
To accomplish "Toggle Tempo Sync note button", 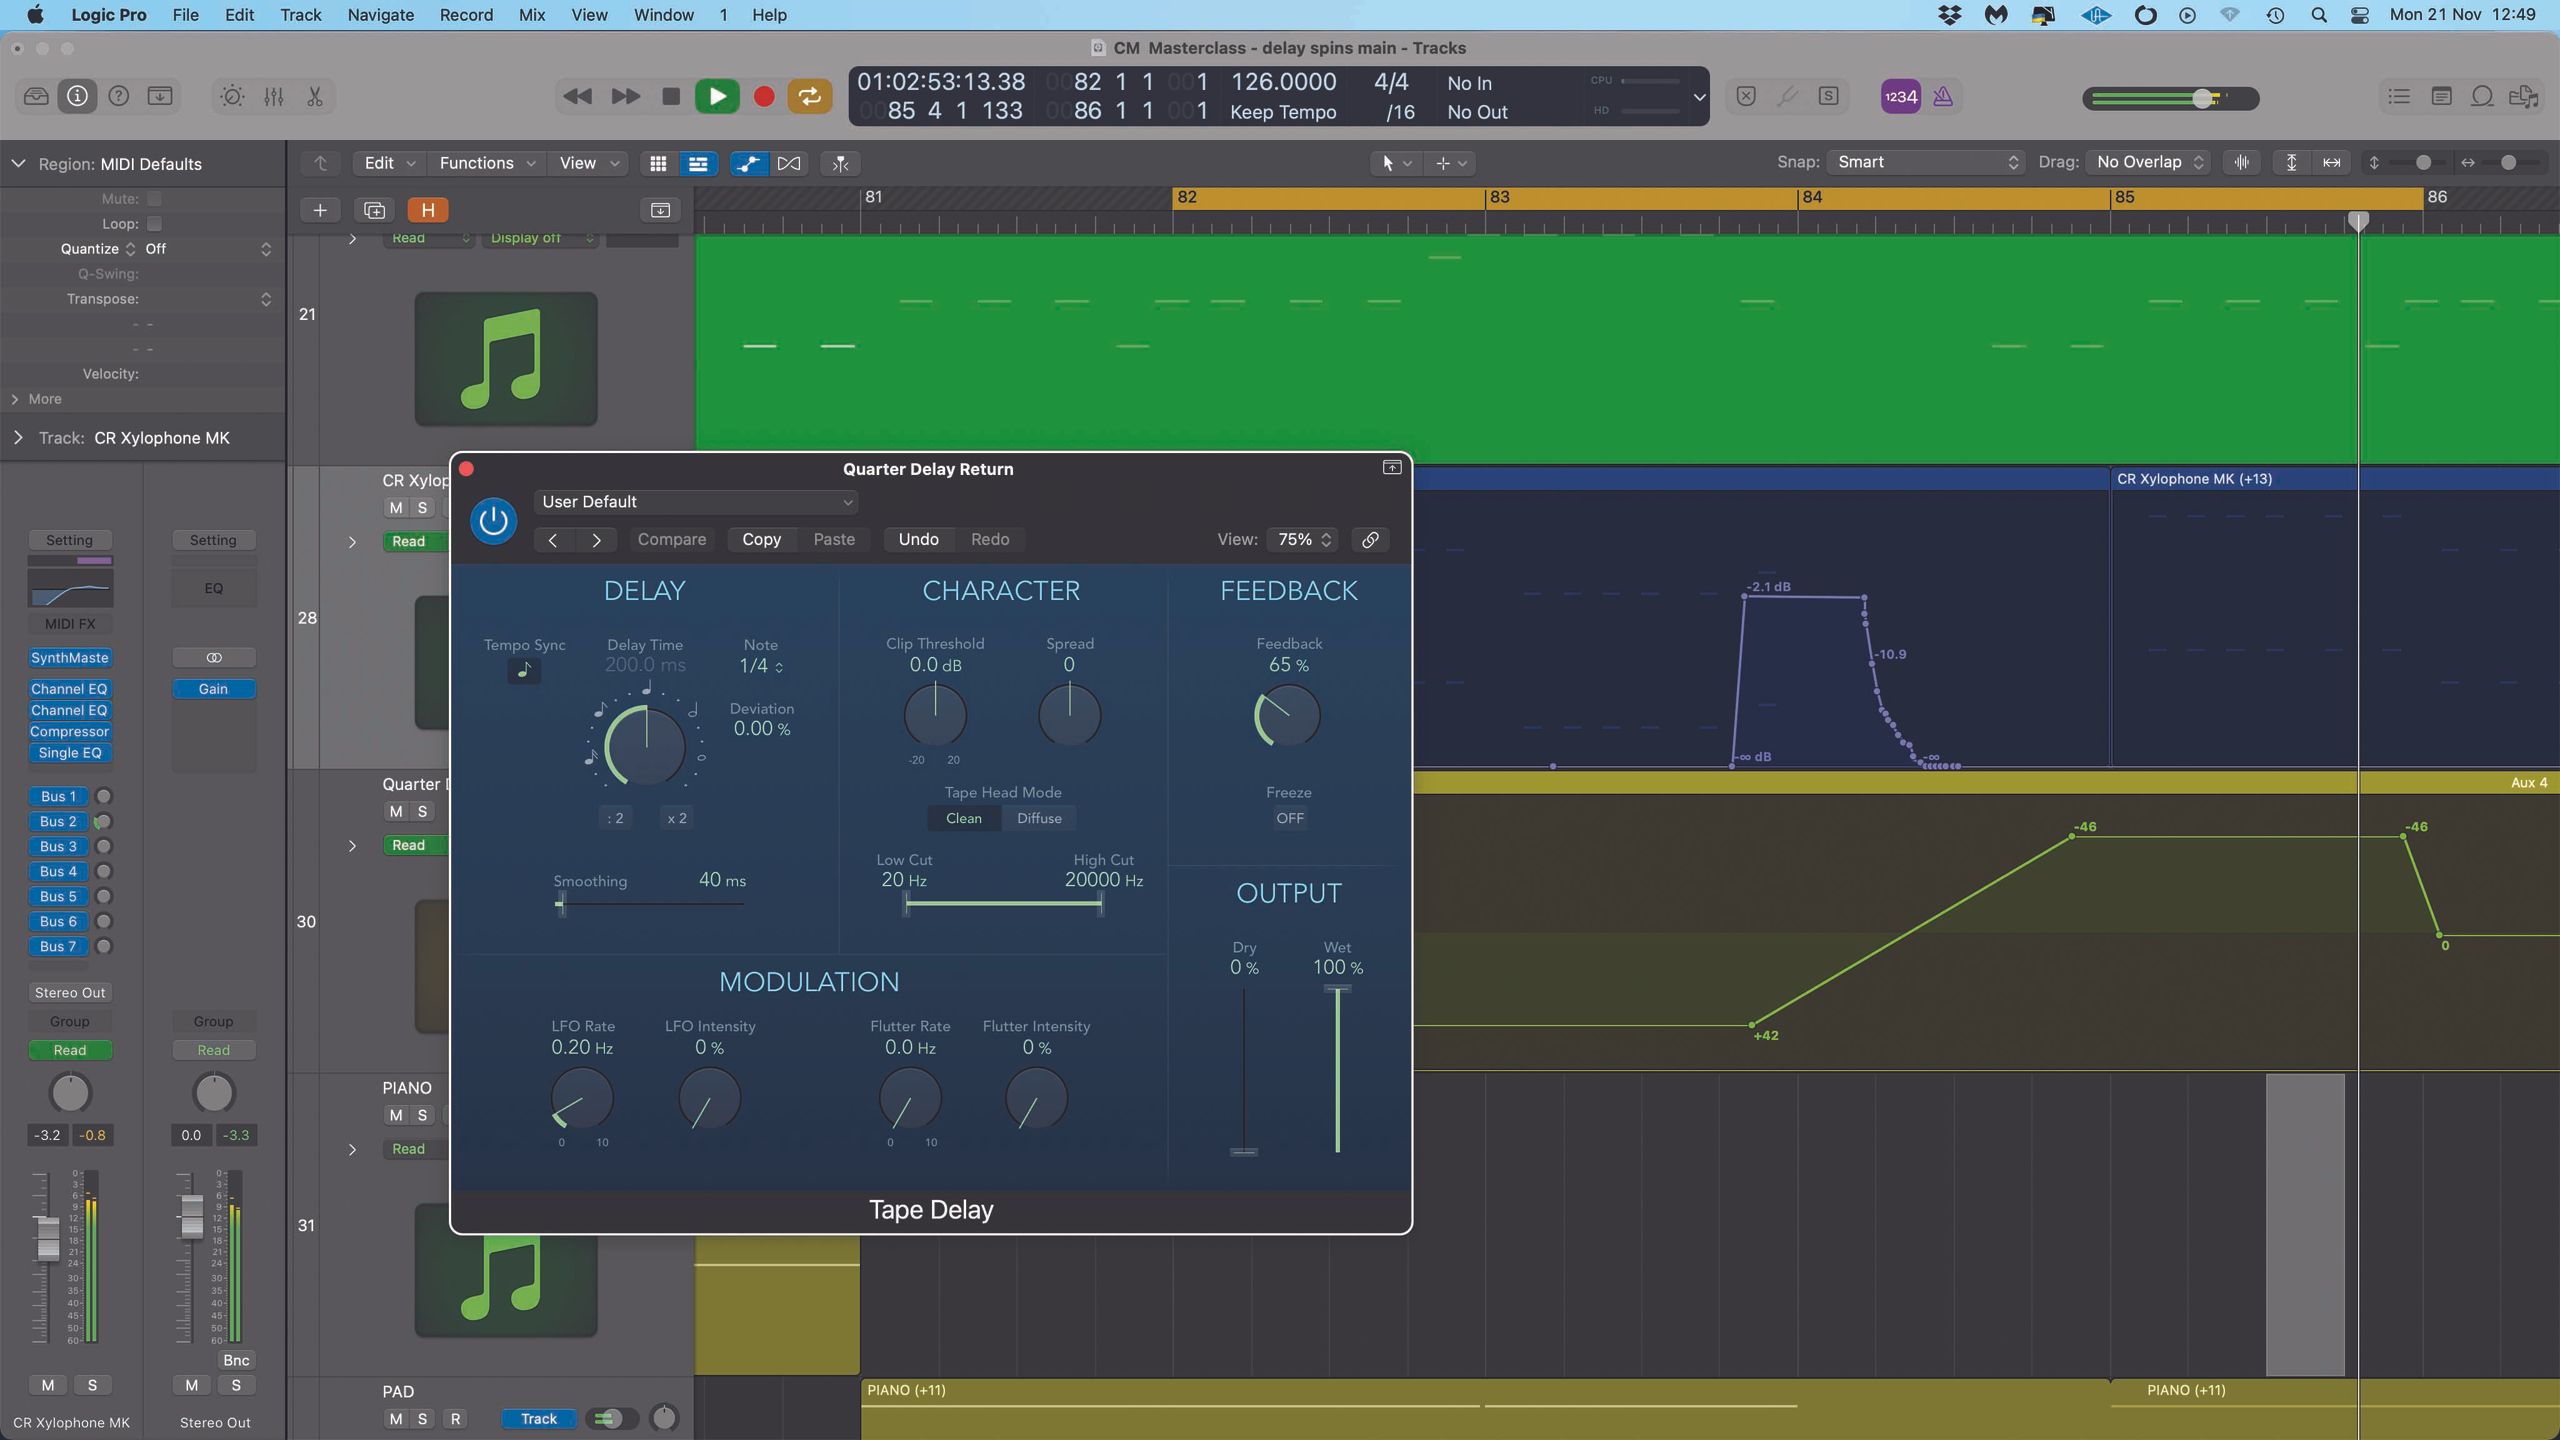I will click(x=523, y=670).
